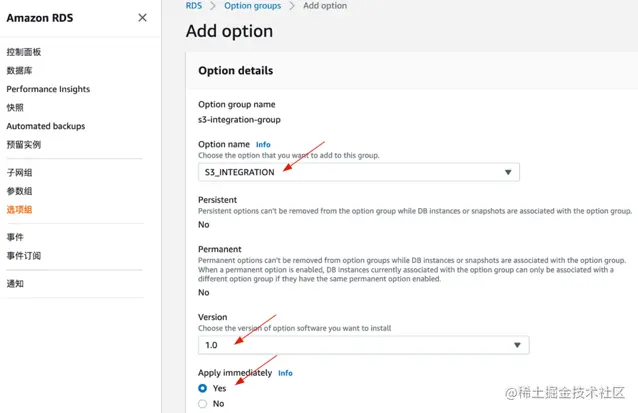
Task: Open Info link beside Option name
Action: (263, 145)
